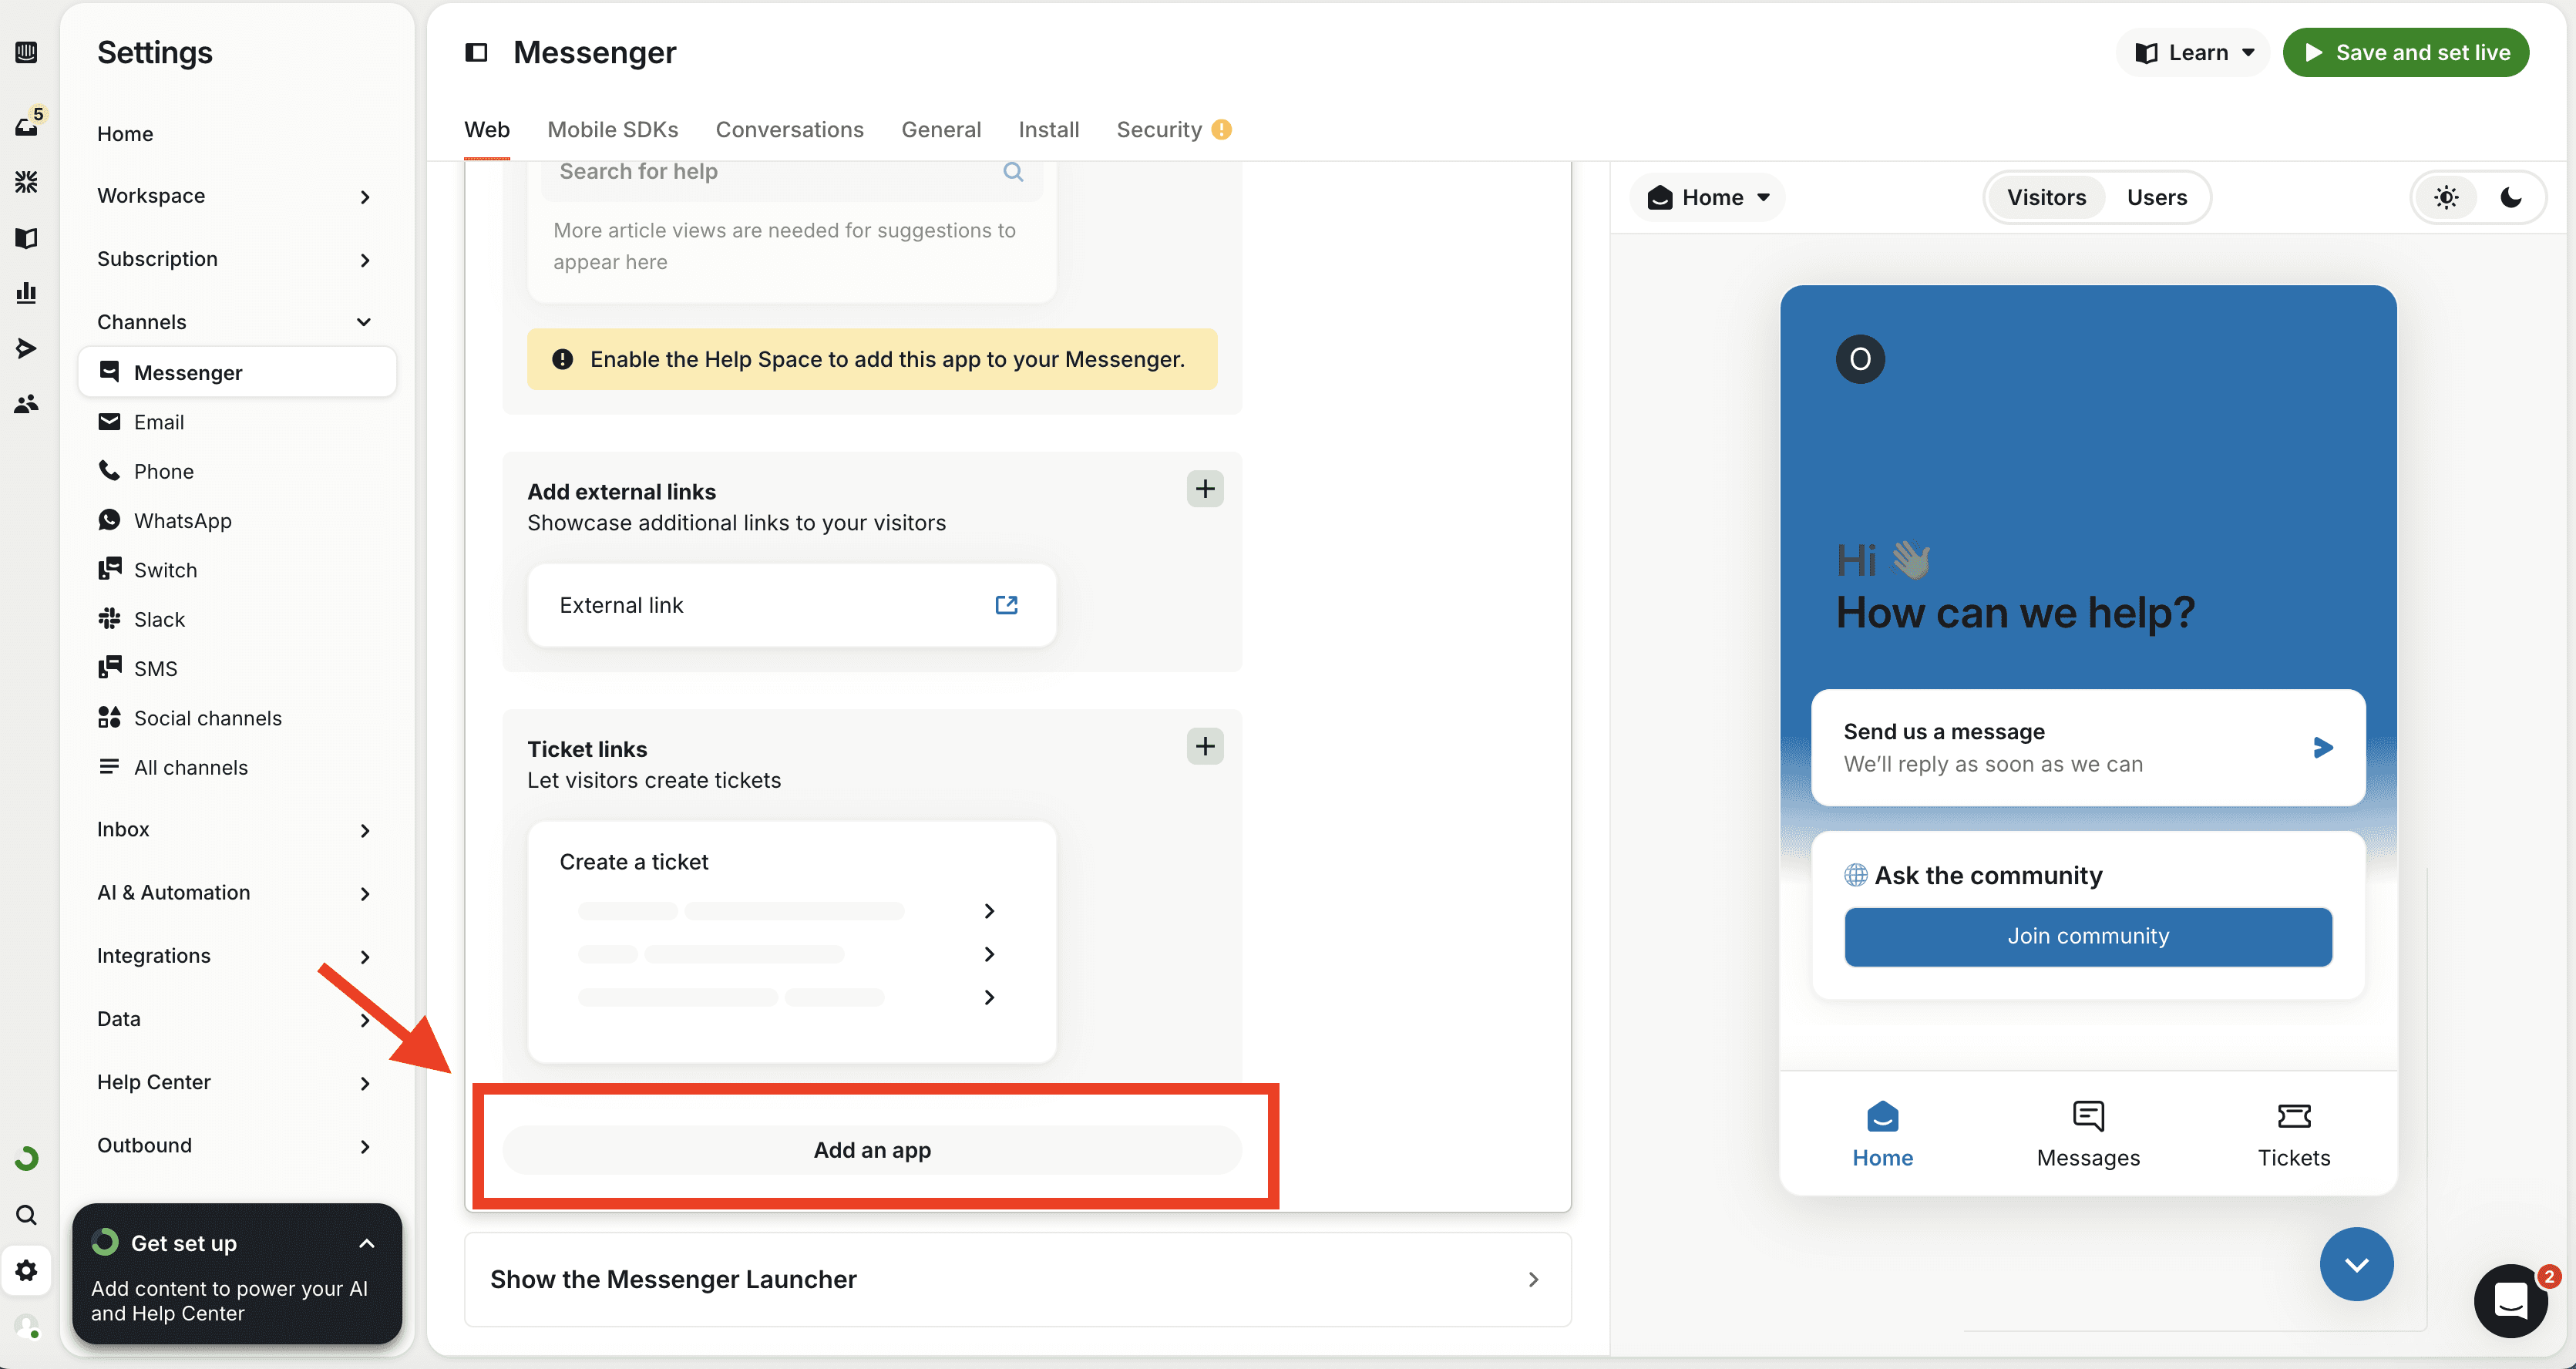Click the plus icon for Add external links
The width and height of the screenshot is (2576, 1369).
point(1205,489)
